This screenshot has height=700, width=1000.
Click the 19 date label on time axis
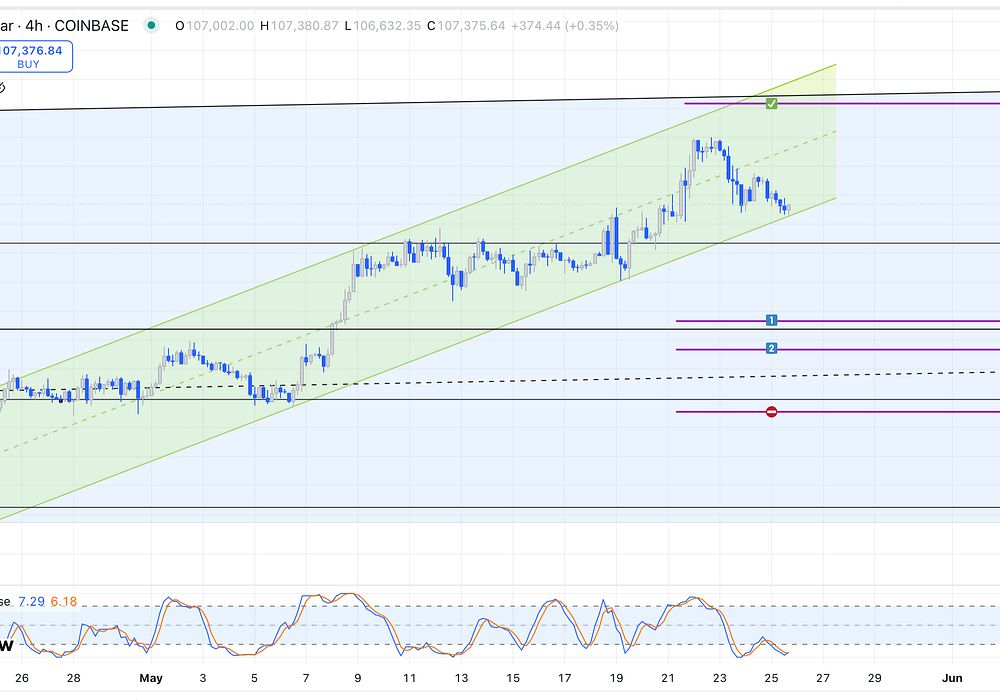coord(616,677)
